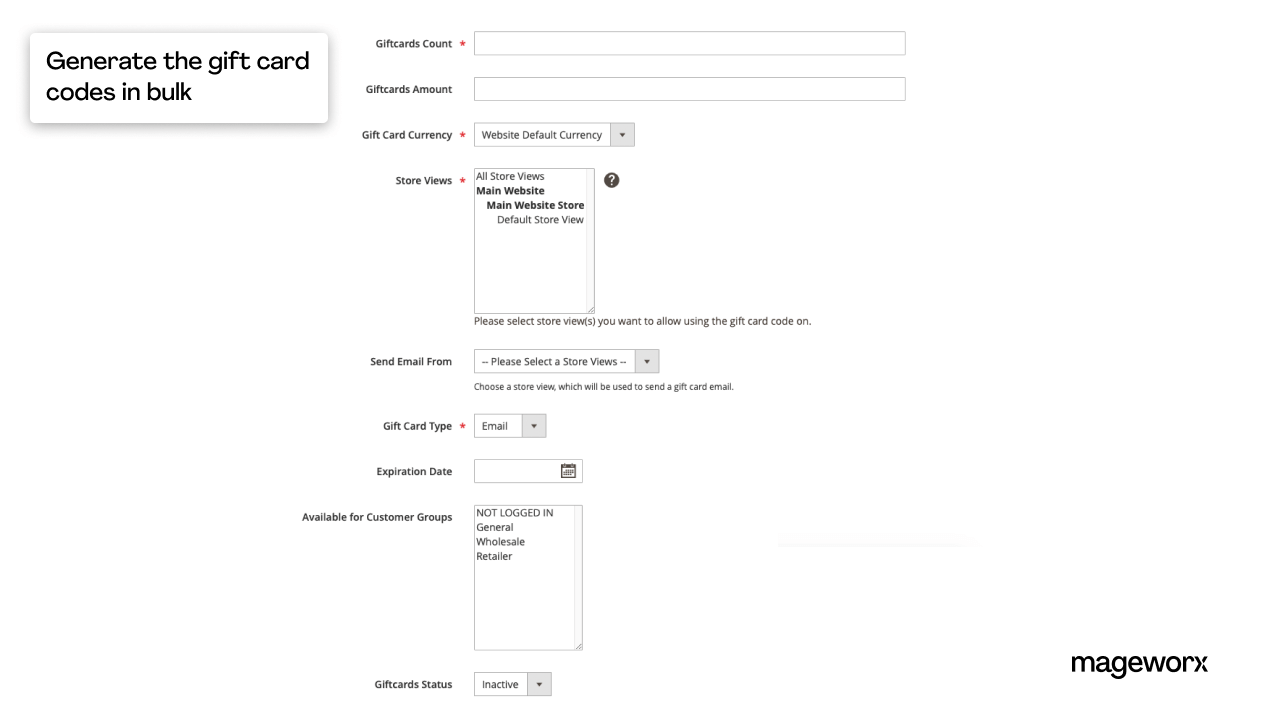The height and width of the screenshot is (728, 1288).
Task: Choose Main Website Store option
Action: (535, 205)
